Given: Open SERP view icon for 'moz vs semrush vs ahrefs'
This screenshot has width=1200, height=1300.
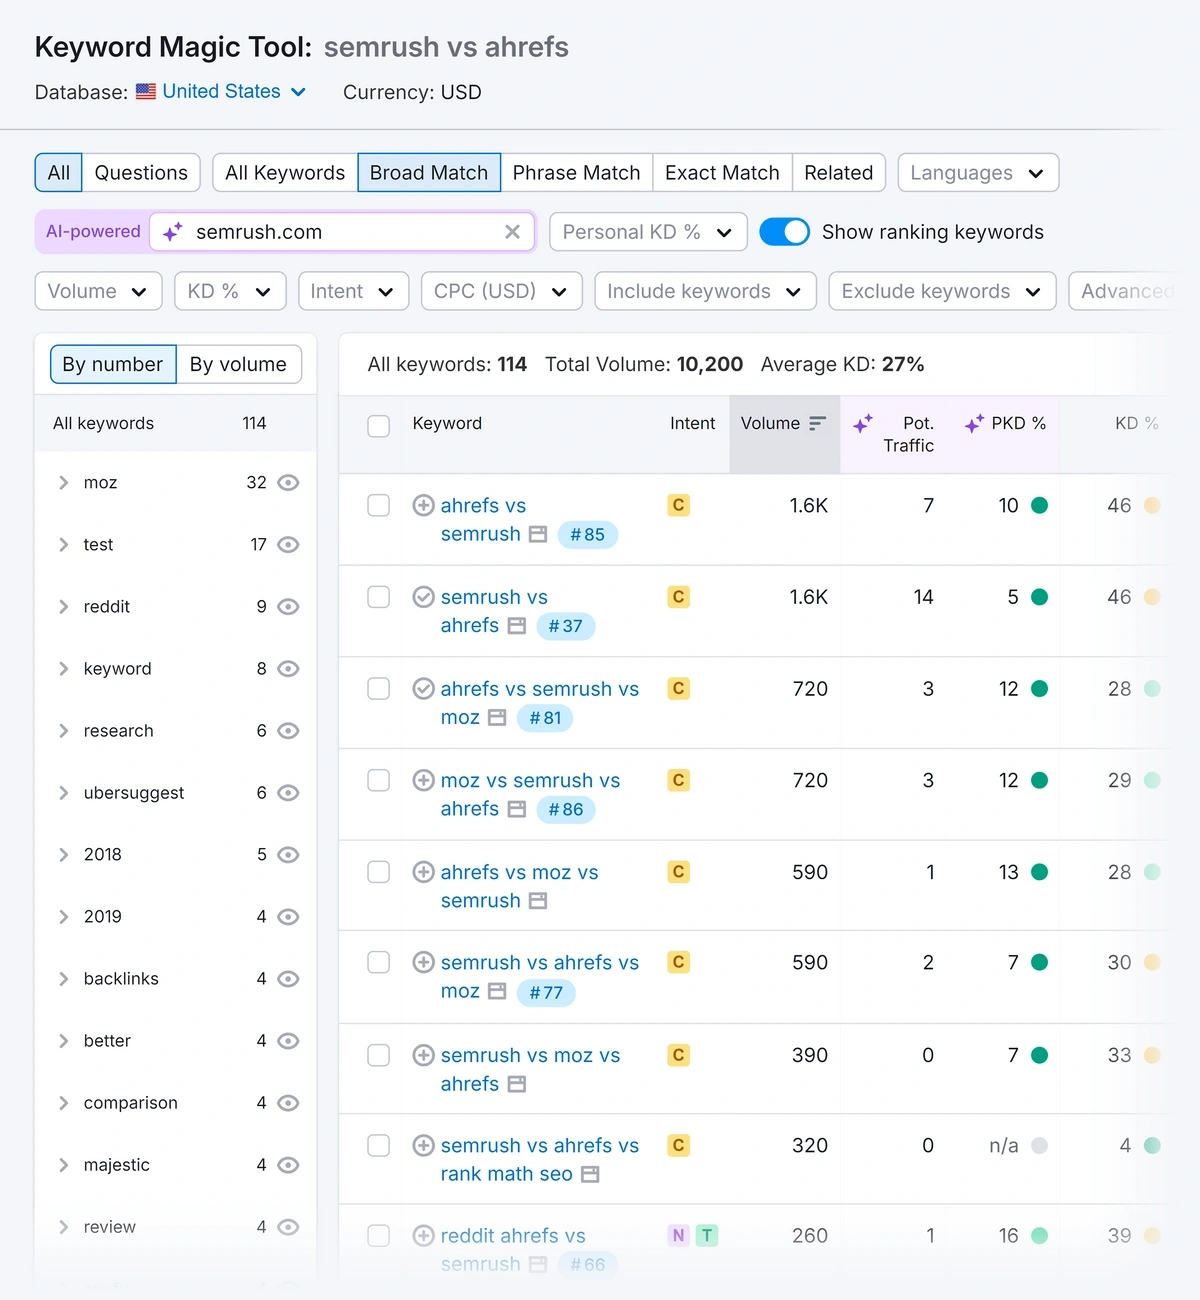Looking at the screenshot, I should [x=517, y=809].
